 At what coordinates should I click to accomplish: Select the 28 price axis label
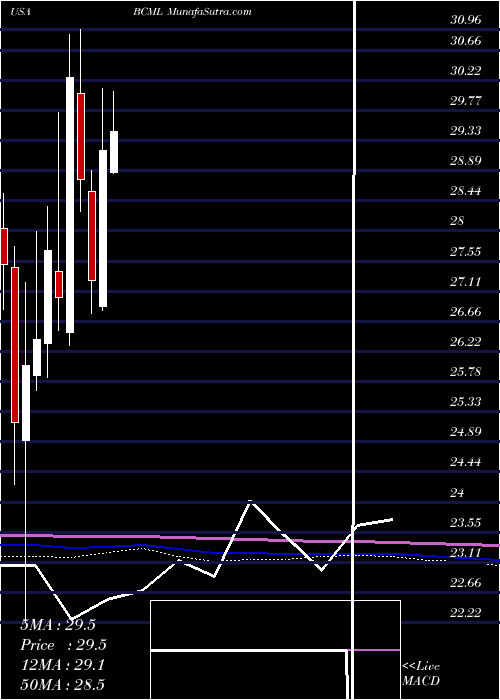(x=458, y=221)
